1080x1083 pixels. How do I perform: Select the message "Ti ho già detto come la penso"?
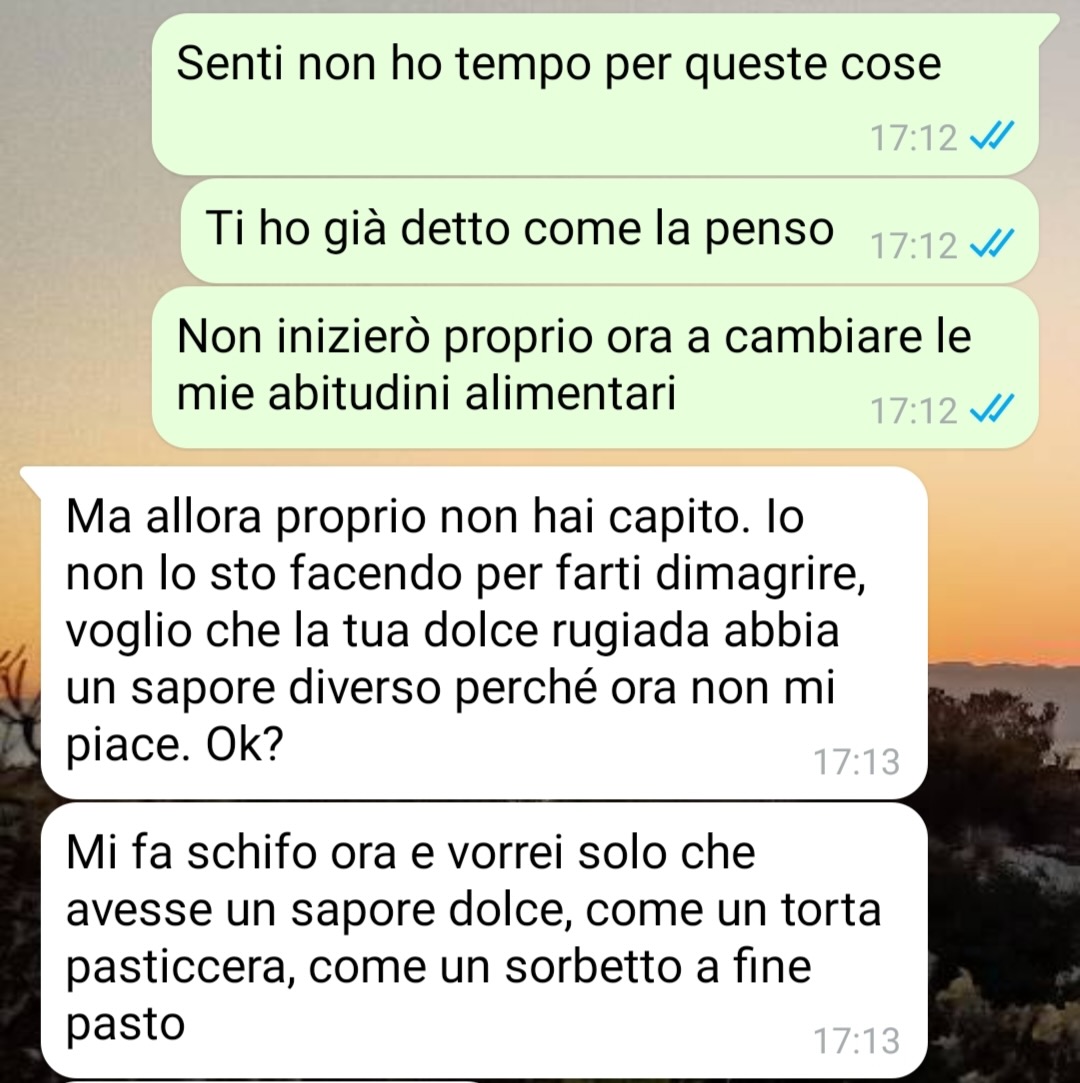[x=610, y=231]
